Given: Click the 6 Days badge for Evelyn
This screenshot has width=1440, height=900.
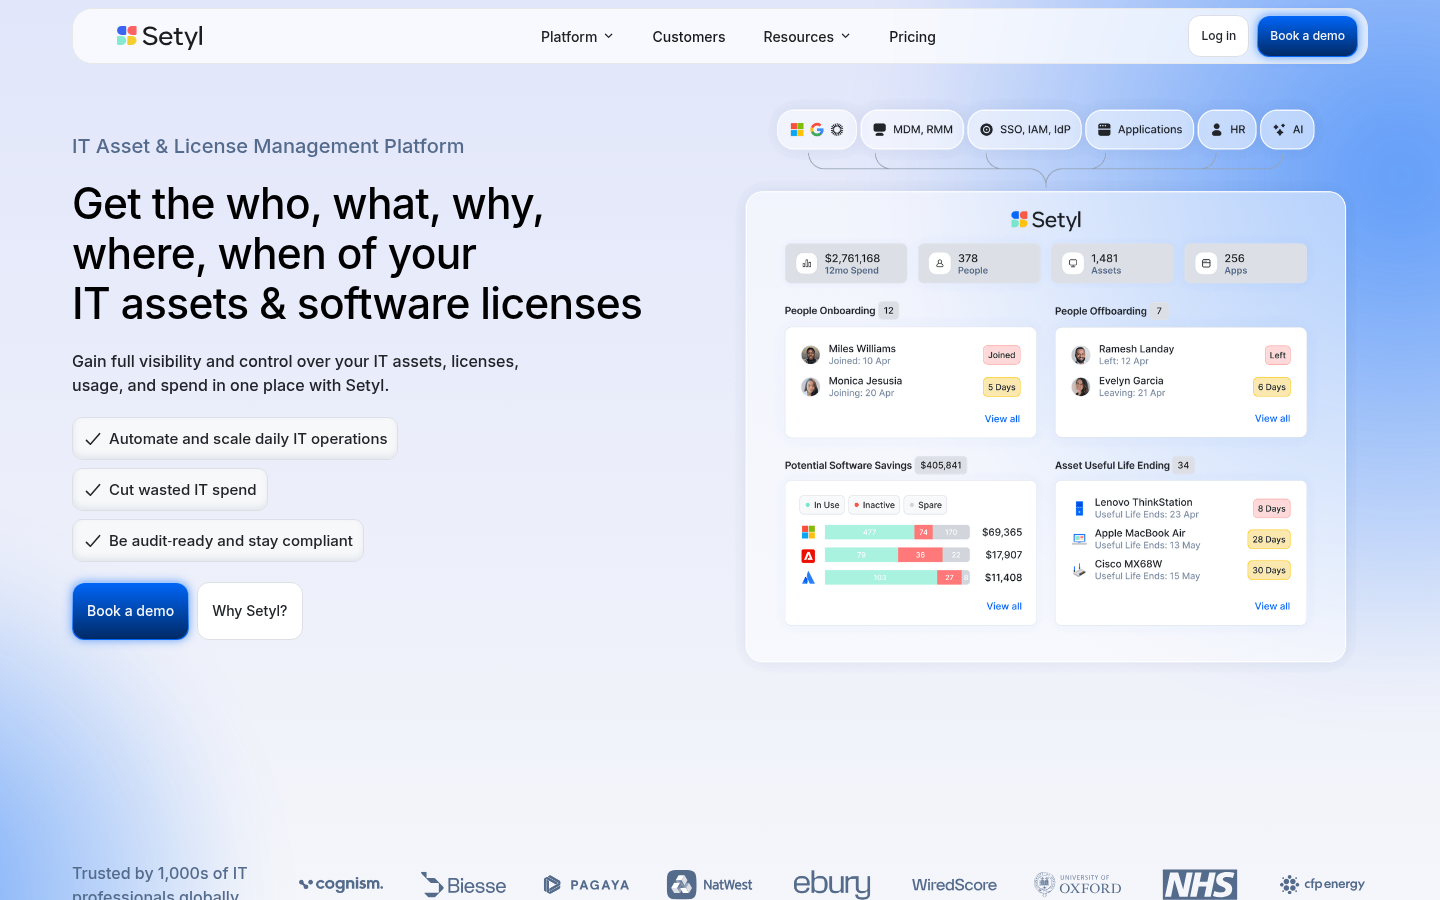Looking at the screenshot, I should (1272, 387).
